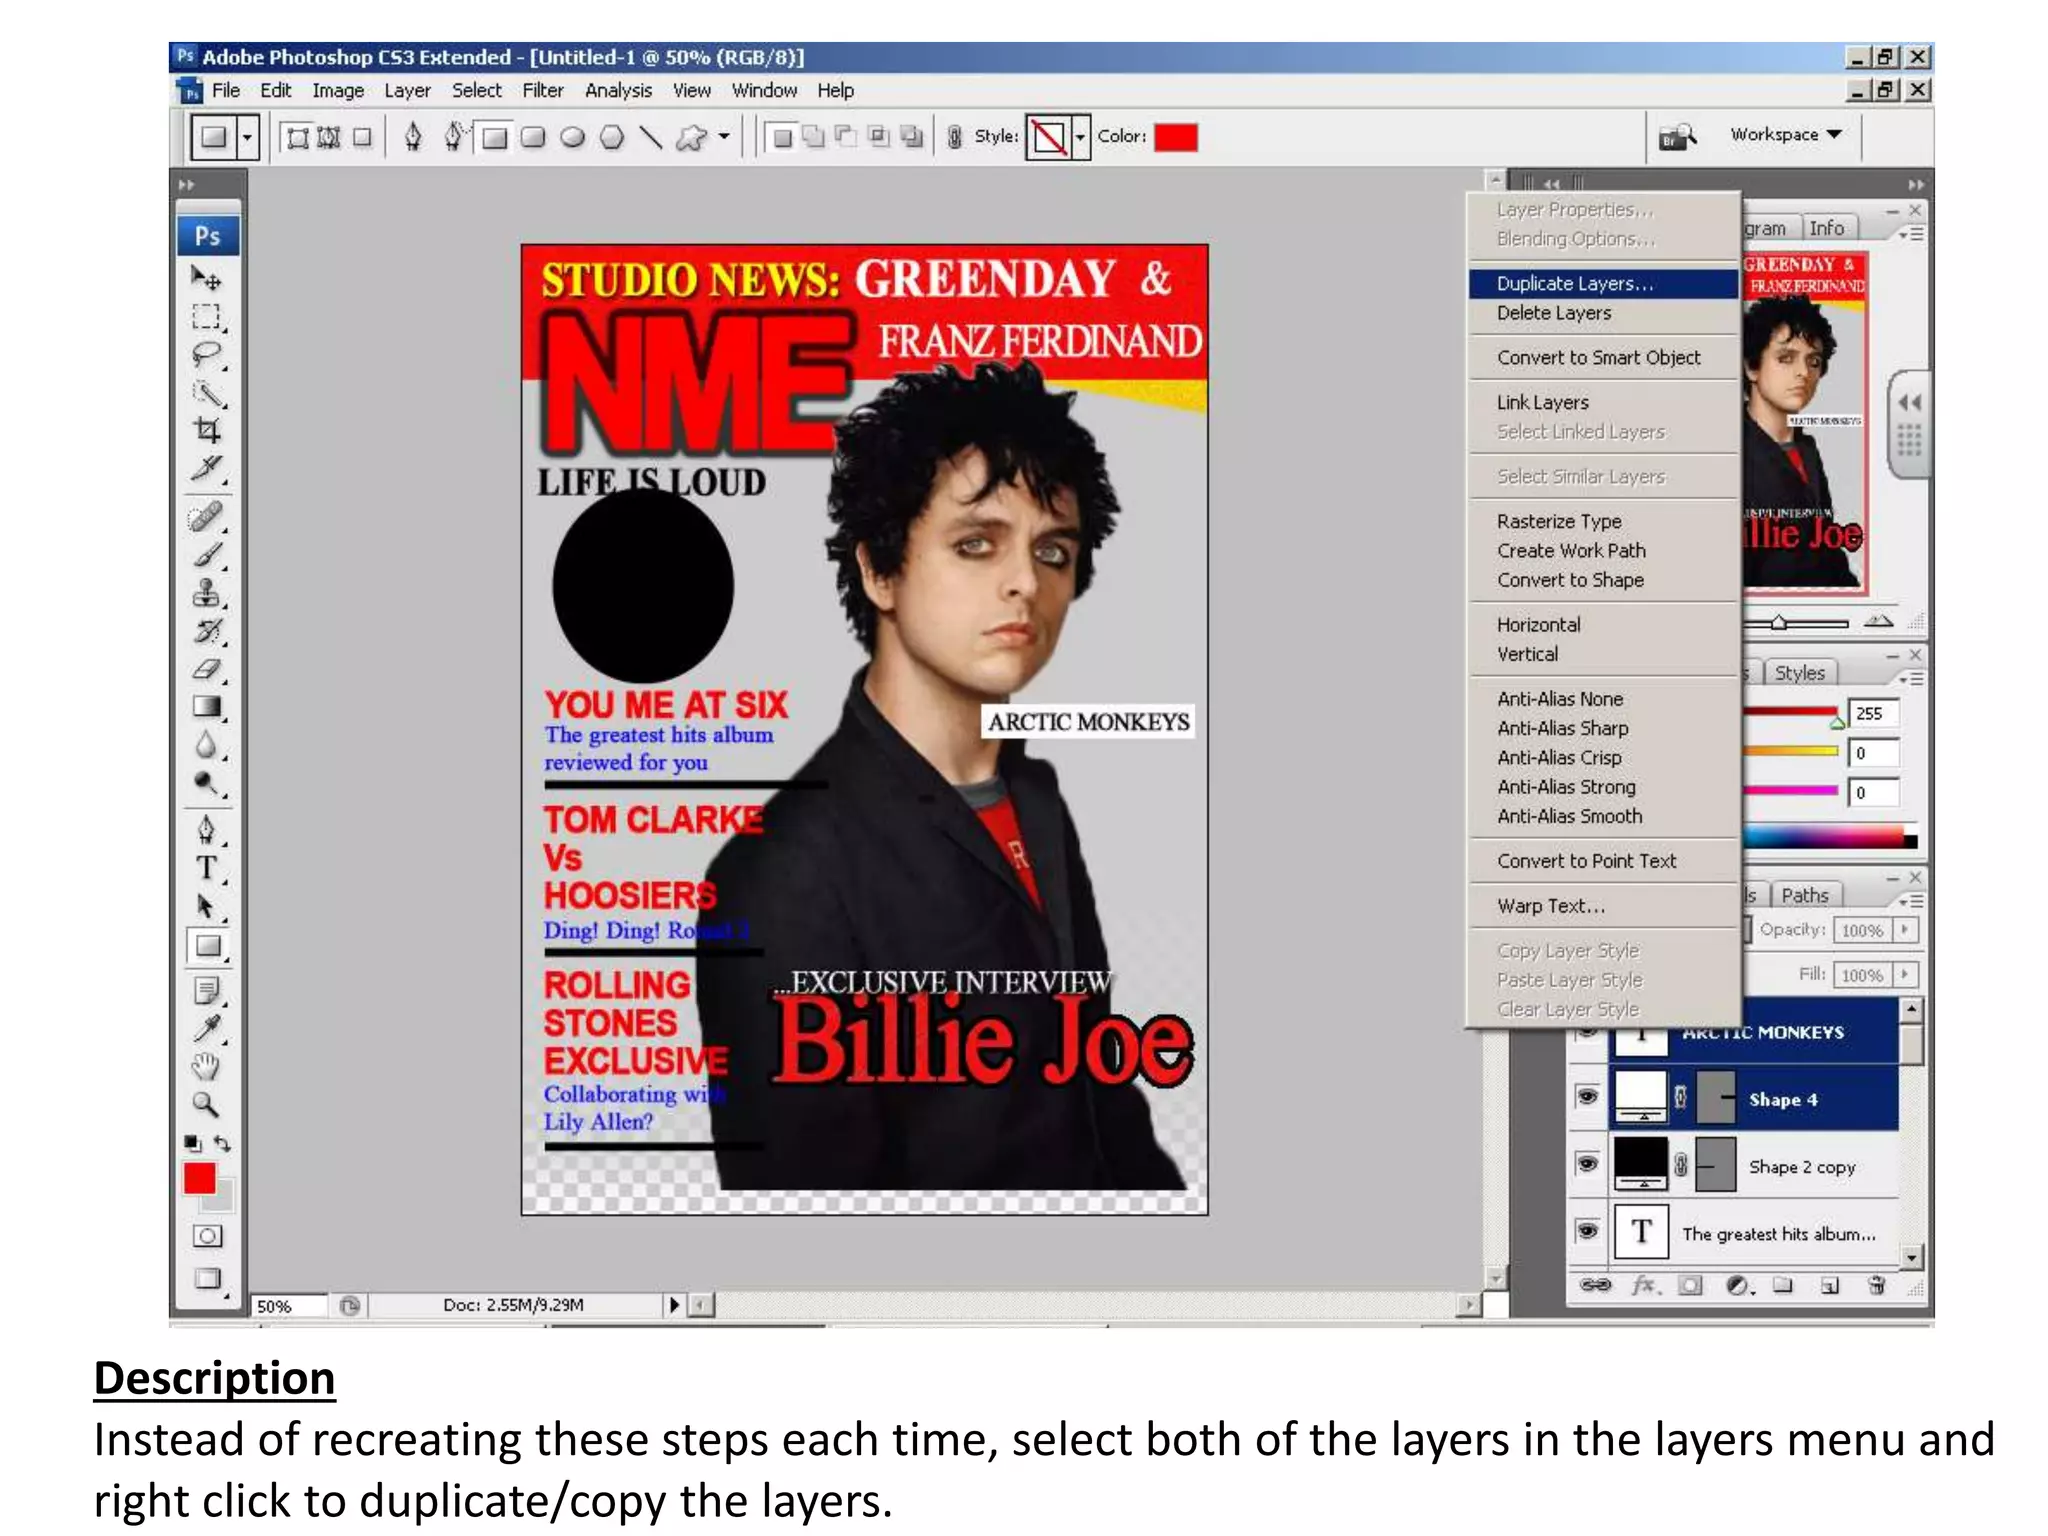Switch to the Info tab
The width and height of the screenshot is (2048, 1536).
pyautogui.click(x=1826, y=228)
